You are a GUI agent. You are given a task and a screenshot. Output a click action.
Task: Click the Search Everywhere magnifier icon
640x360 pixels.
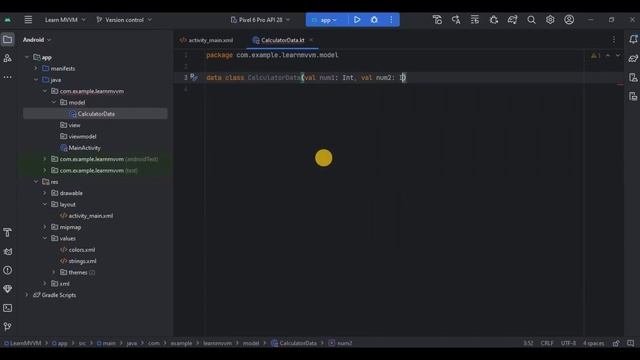pyautogui.click(x=531, y=20)
